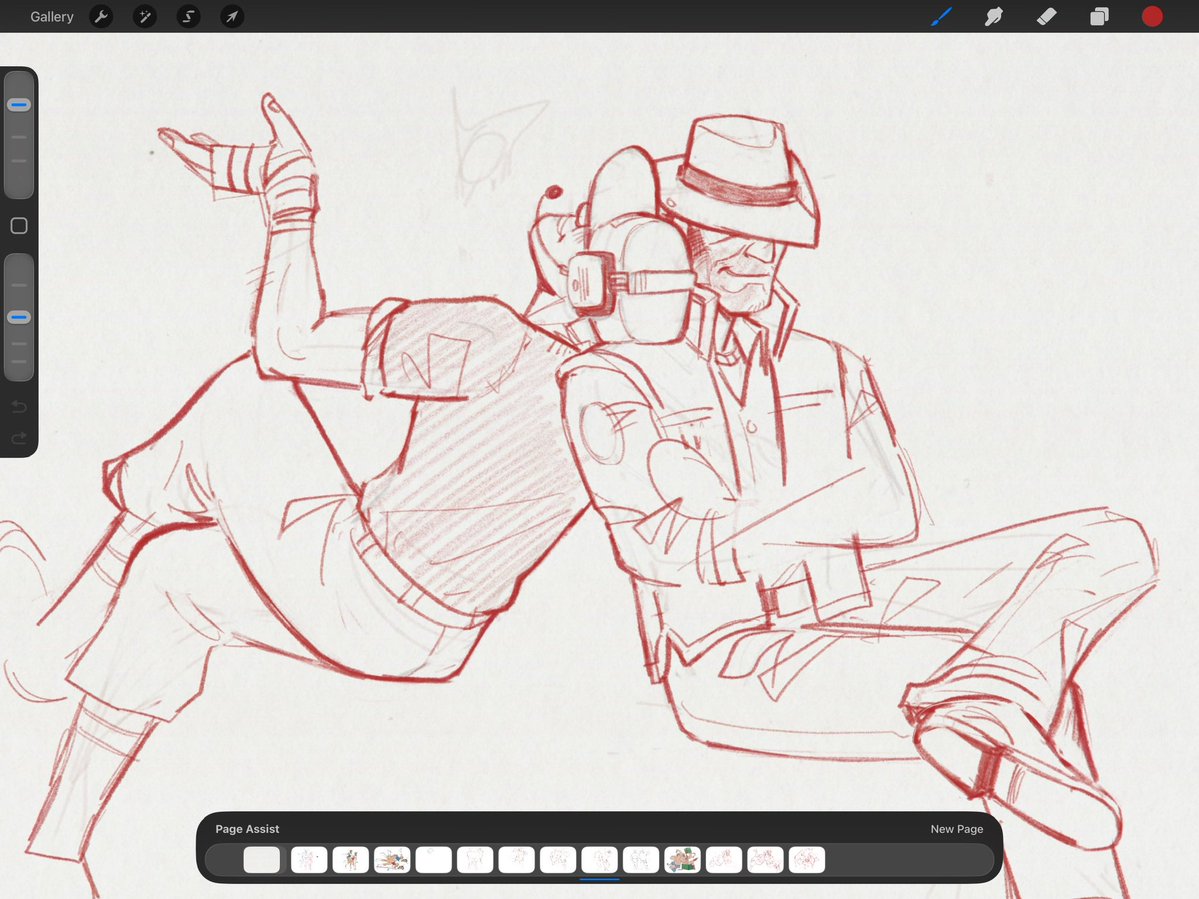Open the second page thumbnail in Page Assist

[309, 860]
